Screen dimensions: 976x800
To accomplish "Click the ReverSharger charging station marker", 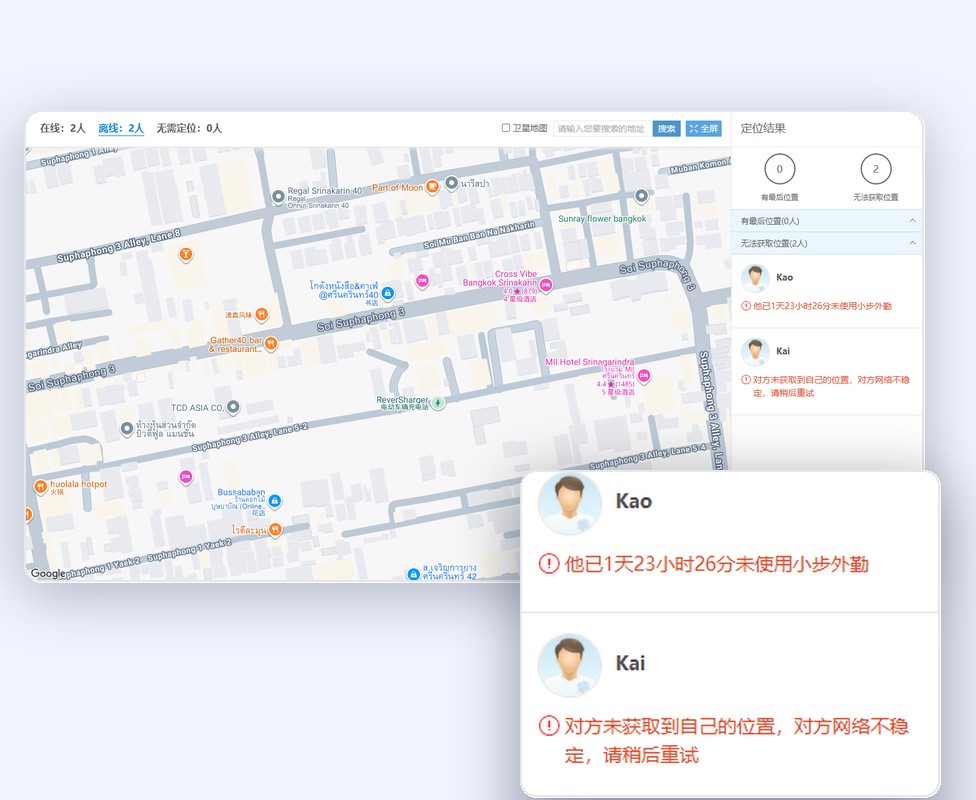I will tap(438, 403).
